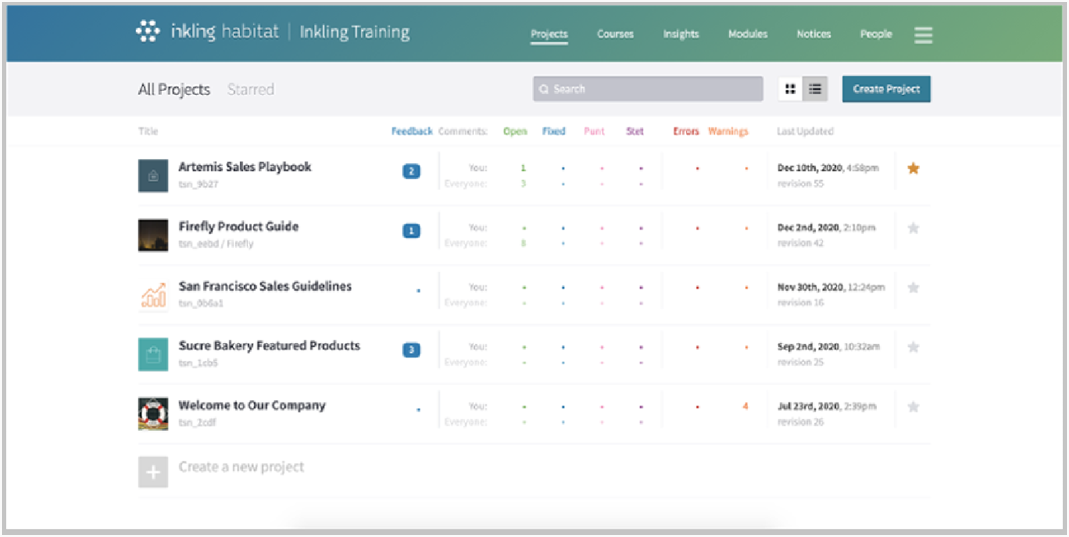The image size is (1069, 537).
Task: Click Sep 2nd, 2020 updated date
Action: pos(809,346)
